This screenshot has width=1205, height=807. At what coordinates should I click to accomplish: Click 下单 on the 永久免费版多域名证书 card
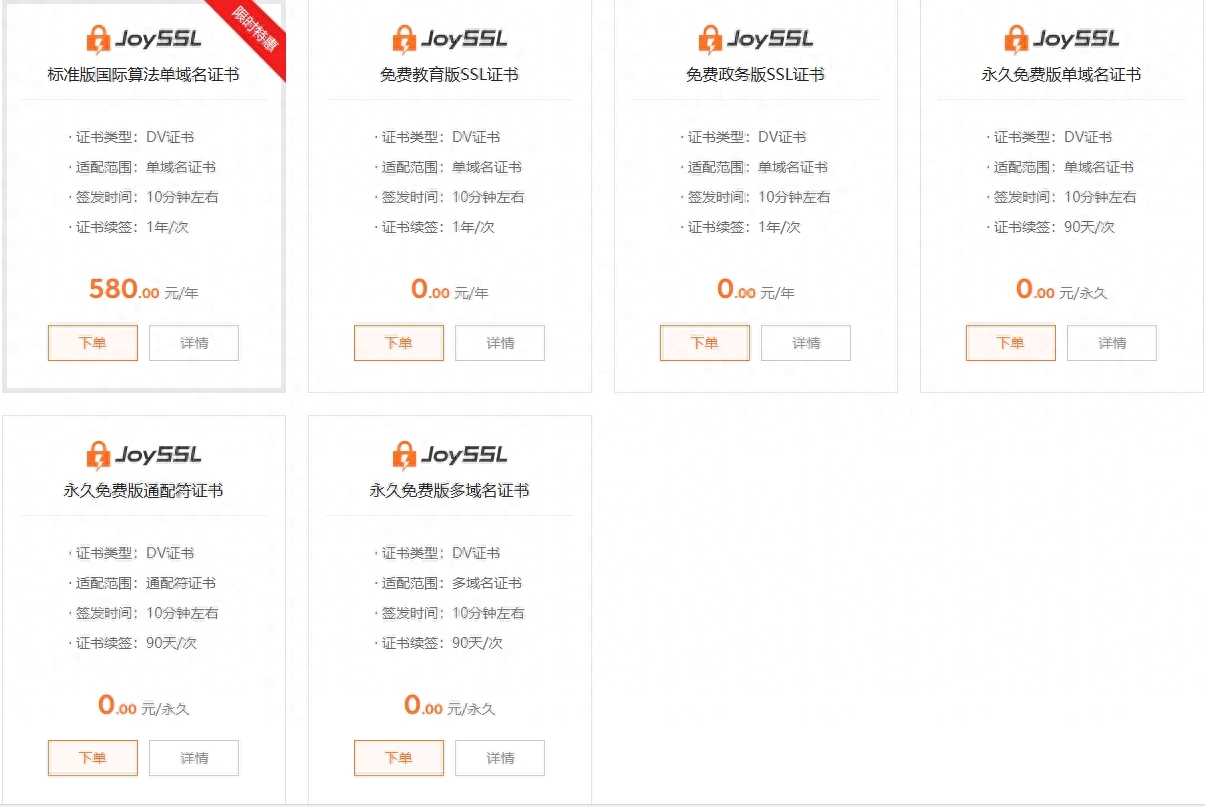(x=398, y=758)
